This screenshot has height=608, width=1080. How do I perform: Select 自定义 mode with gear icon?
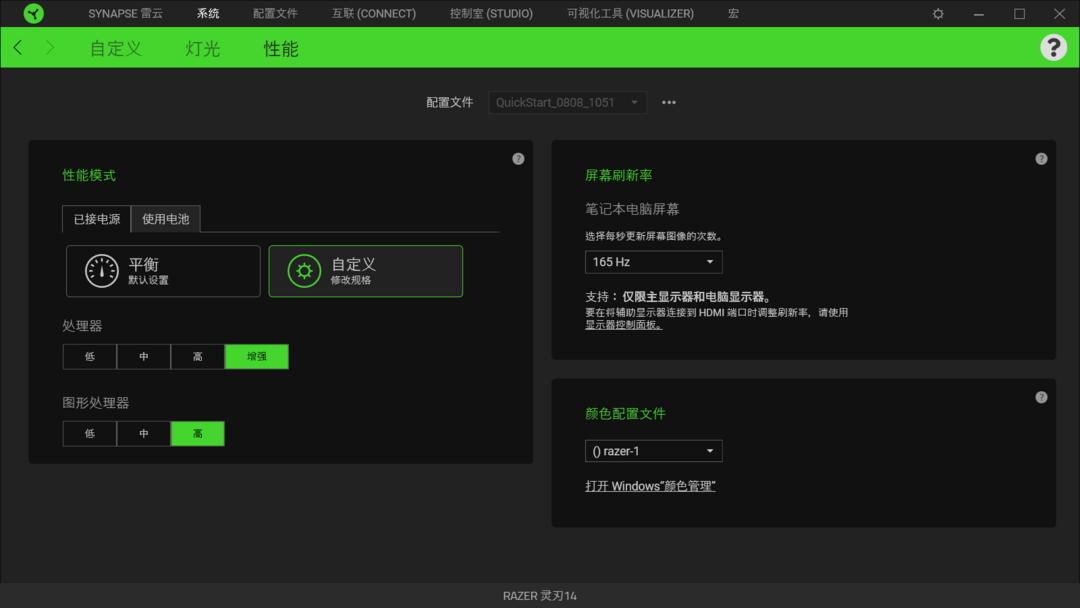[365, 270]
